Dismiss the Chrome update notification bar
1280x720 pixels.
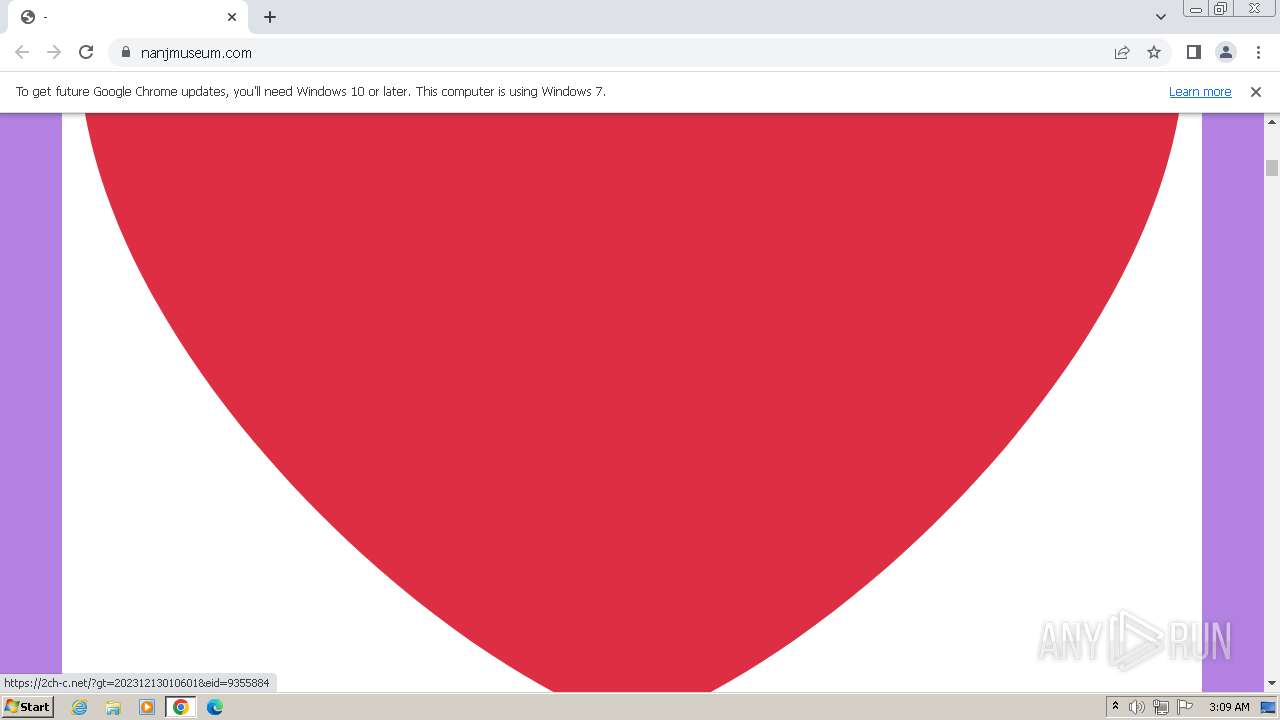[1256, 91]
